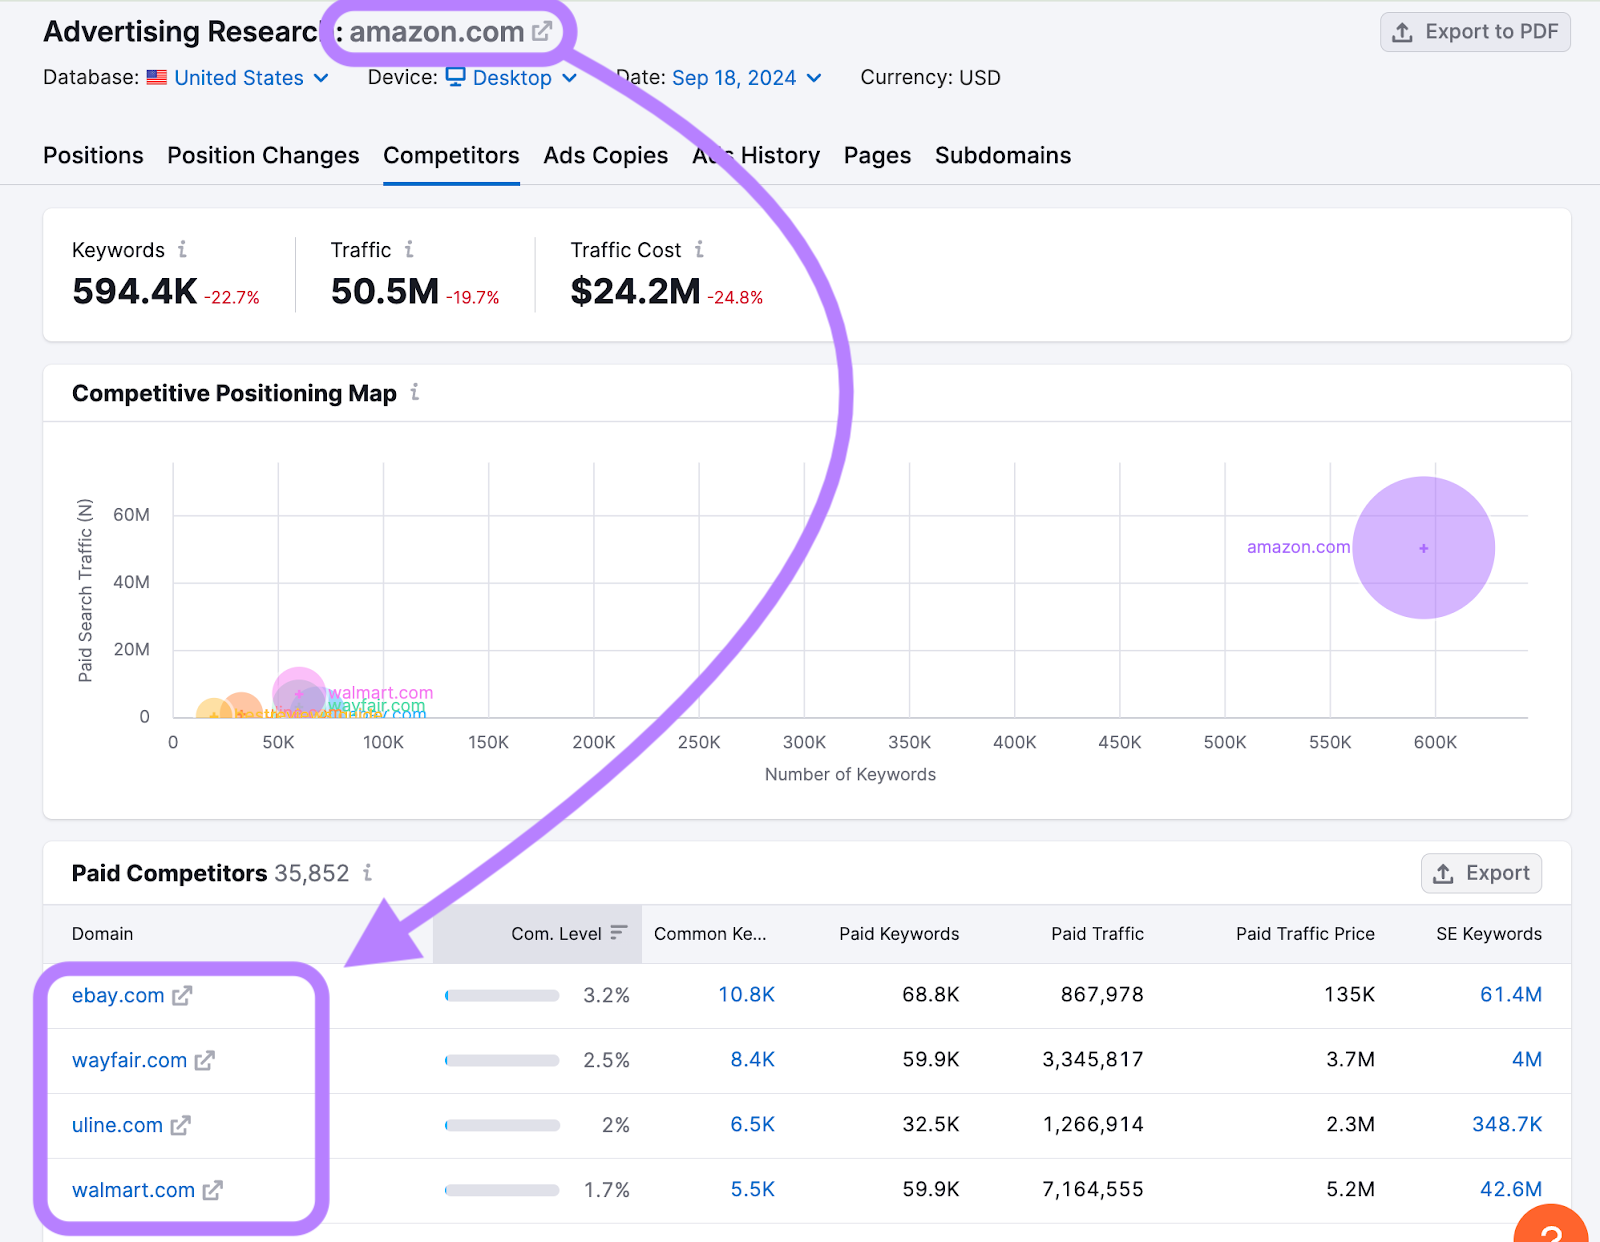
Task: Click the 5.5K common keywords for walmart.com
Action: [x=753, y=1190]
